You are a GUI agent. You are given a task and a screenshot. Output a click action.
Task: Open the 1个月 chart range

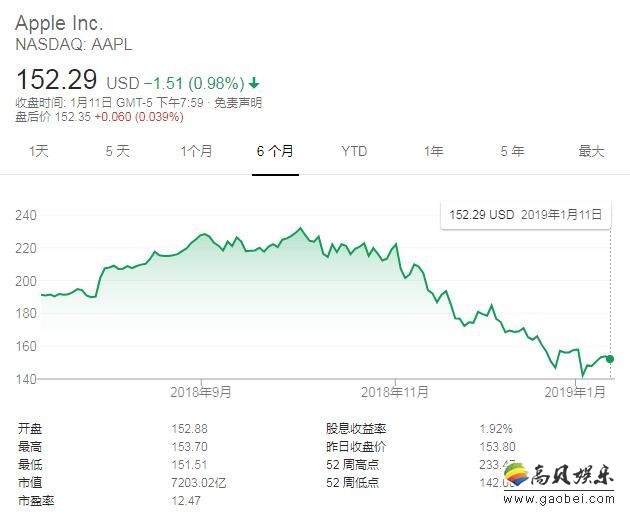pyautogui.click(x=196, y=151)
